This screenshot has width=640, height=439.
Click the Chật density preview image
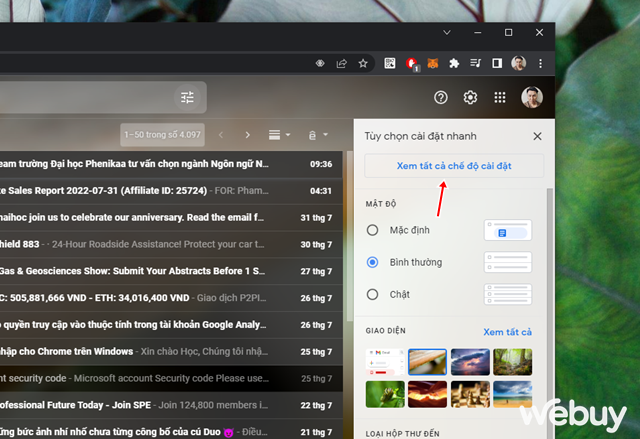(508, 295)
